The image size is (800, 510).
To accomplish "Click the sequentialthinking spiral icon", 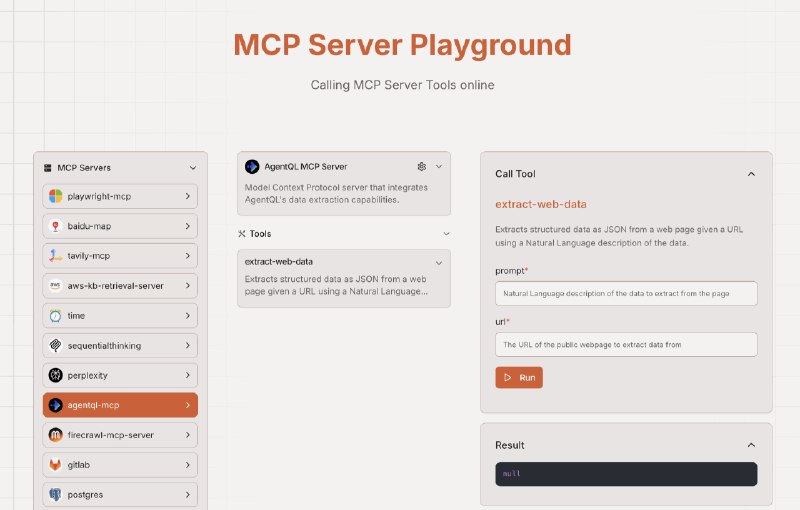I will [x=55, y=345].
